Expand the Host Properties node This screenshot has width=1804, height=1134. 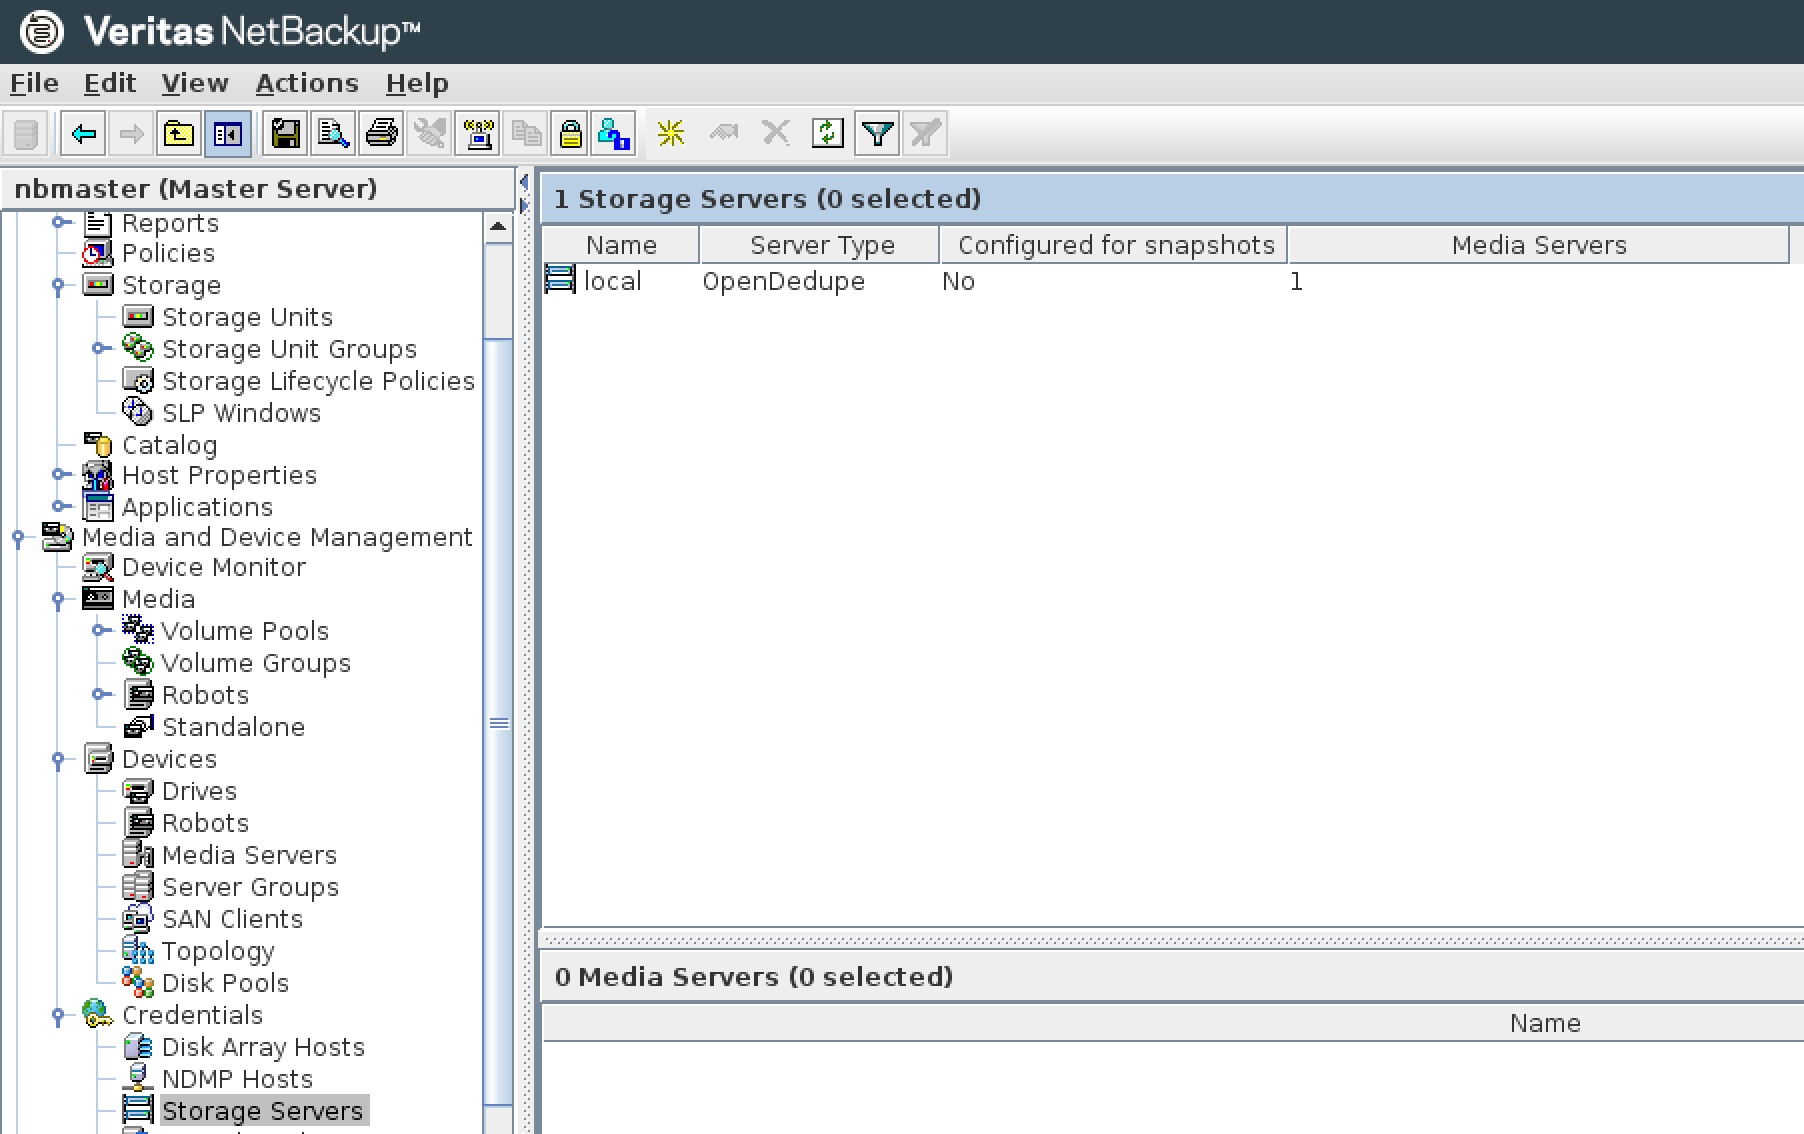click(x=61, y=474)
